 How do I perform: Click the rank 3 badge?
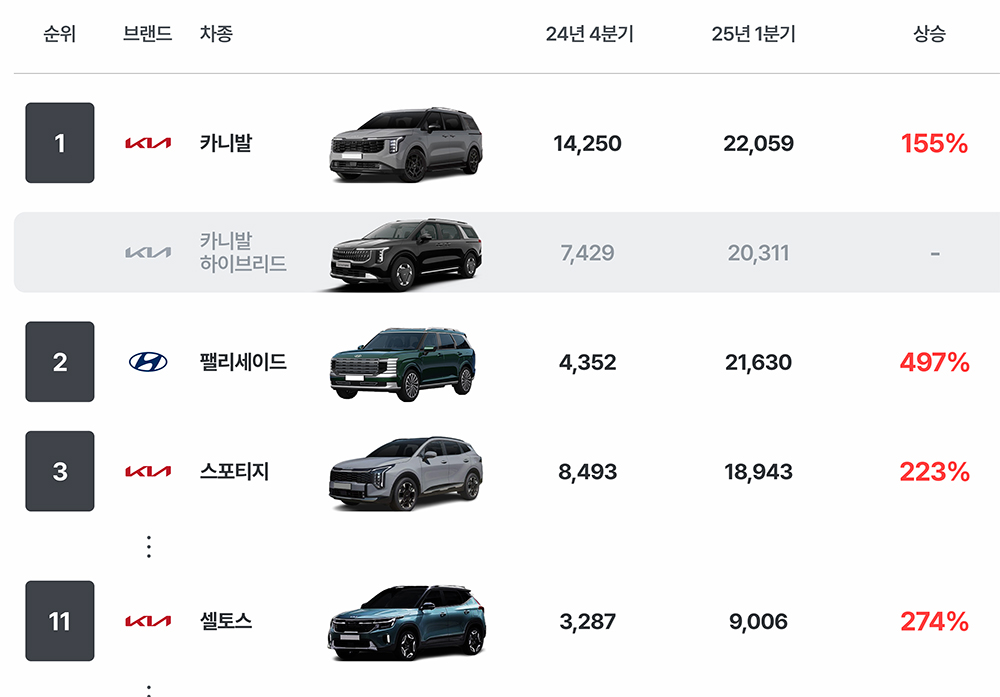click(x=60, y=471)
